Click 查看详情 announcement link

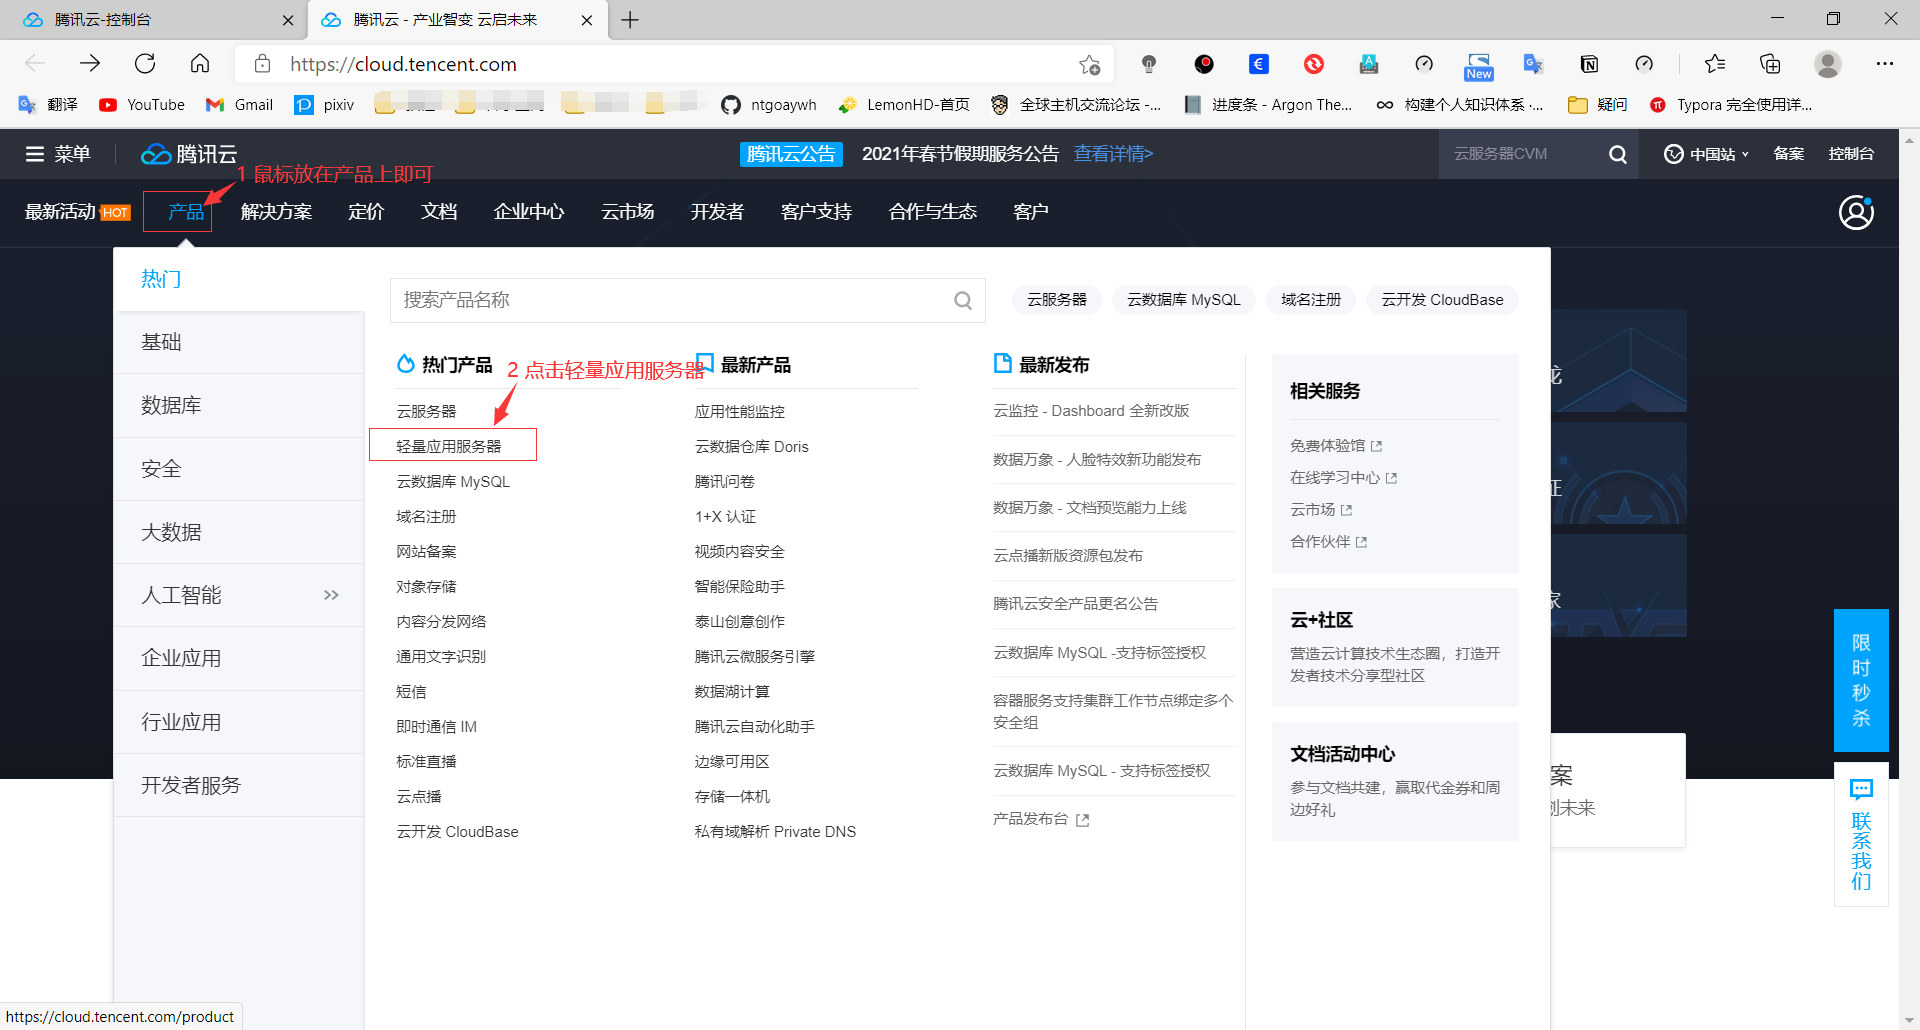point(1113,154)
